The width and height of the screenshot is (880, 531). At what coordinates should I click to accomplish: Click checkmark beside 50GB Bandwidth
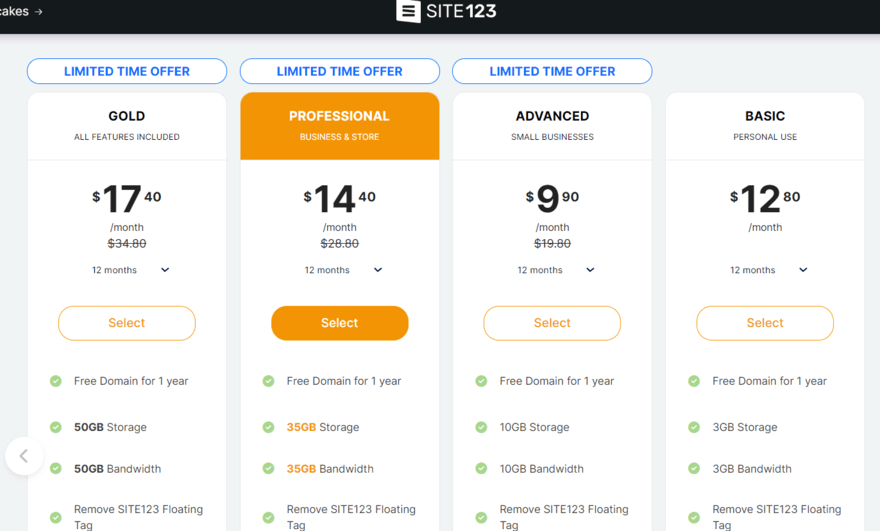click(x=56, y=468)
